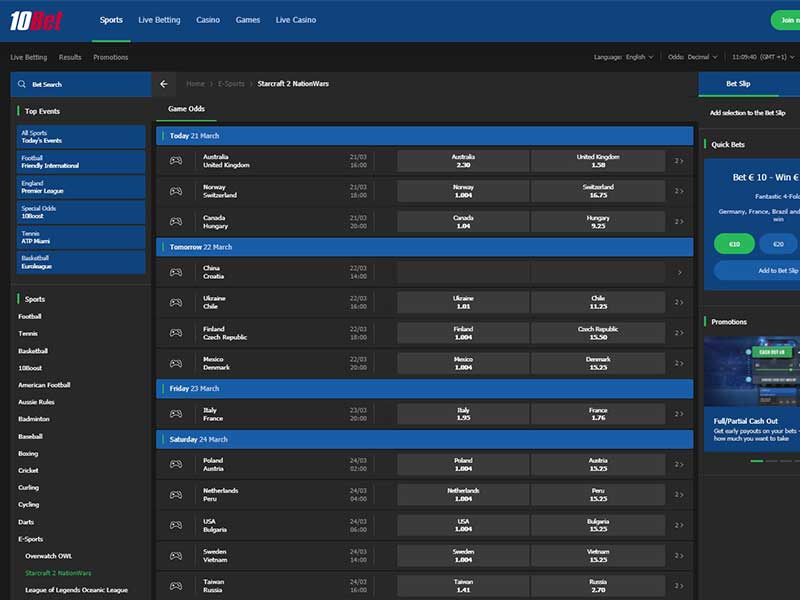
Task: Bet on France at 1.76 odds
Action: click(x=598, y=414)
